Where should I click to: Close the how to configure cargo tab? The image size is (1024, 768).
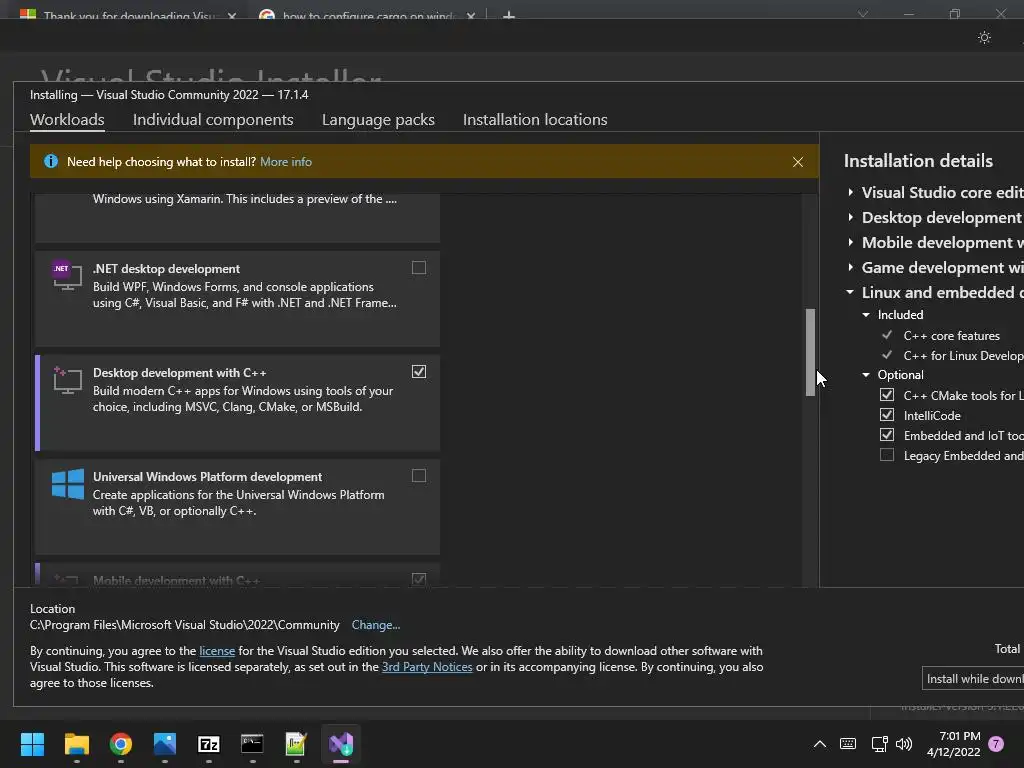pos(471,15)
